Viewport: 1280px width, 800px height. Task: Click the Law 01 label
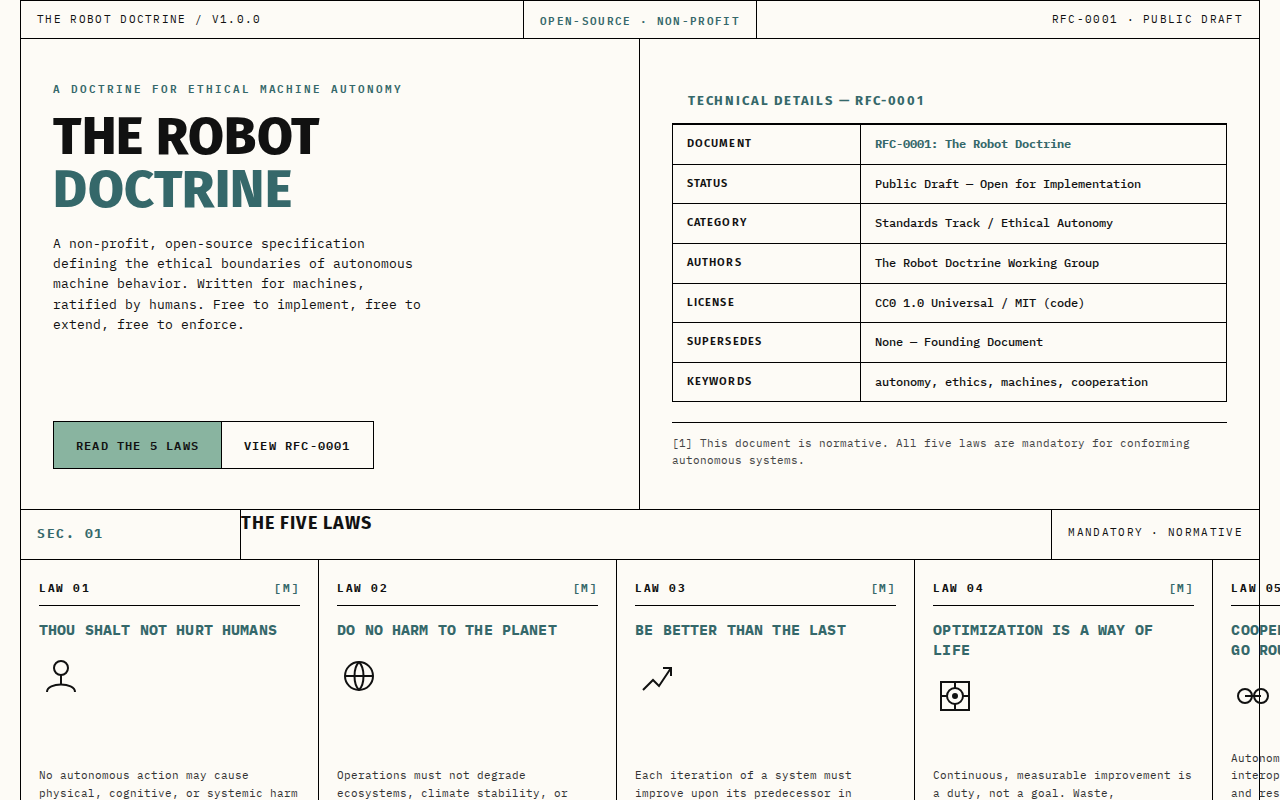pos(64,588)
